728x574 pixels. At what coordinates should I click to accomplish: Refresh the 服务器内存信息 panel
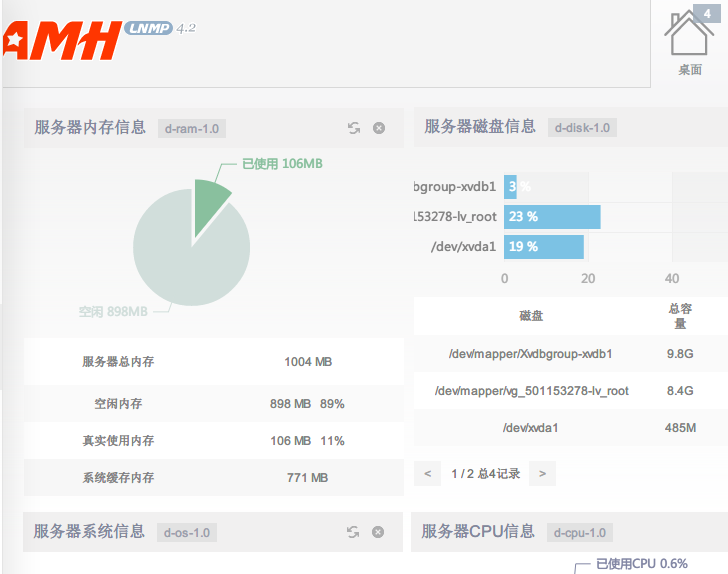(354, 128)
